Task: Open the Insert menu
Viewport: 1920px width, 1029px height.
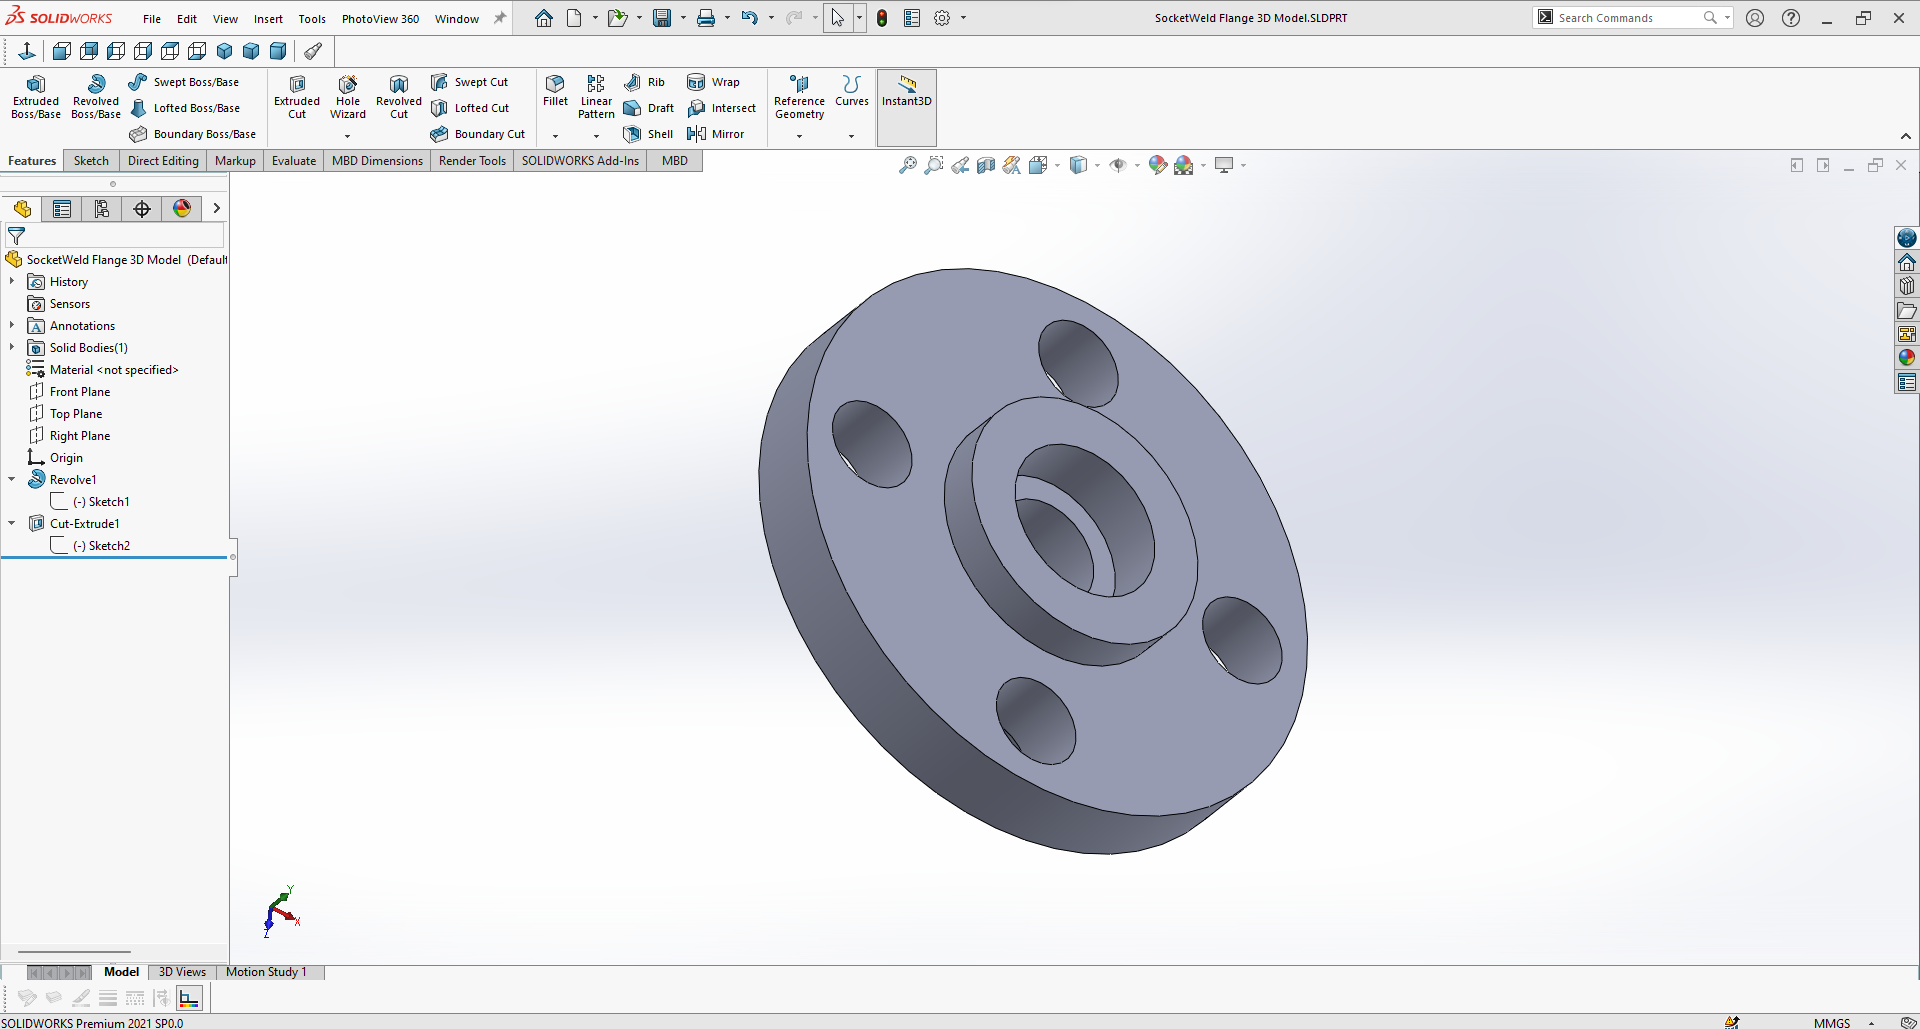Action: [x=268, y=19]
